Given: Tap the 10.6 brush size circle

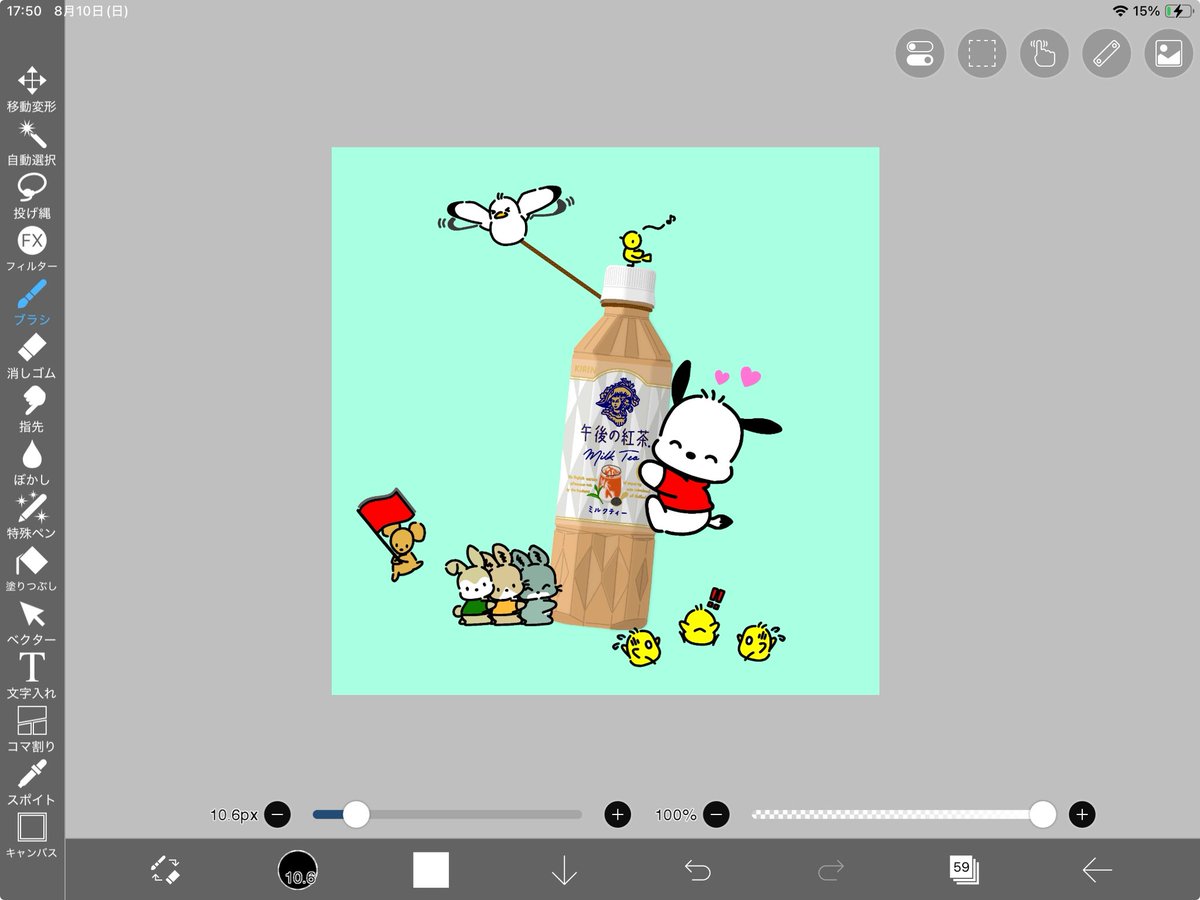Looking at the screenshot, I should pos(299,868).
